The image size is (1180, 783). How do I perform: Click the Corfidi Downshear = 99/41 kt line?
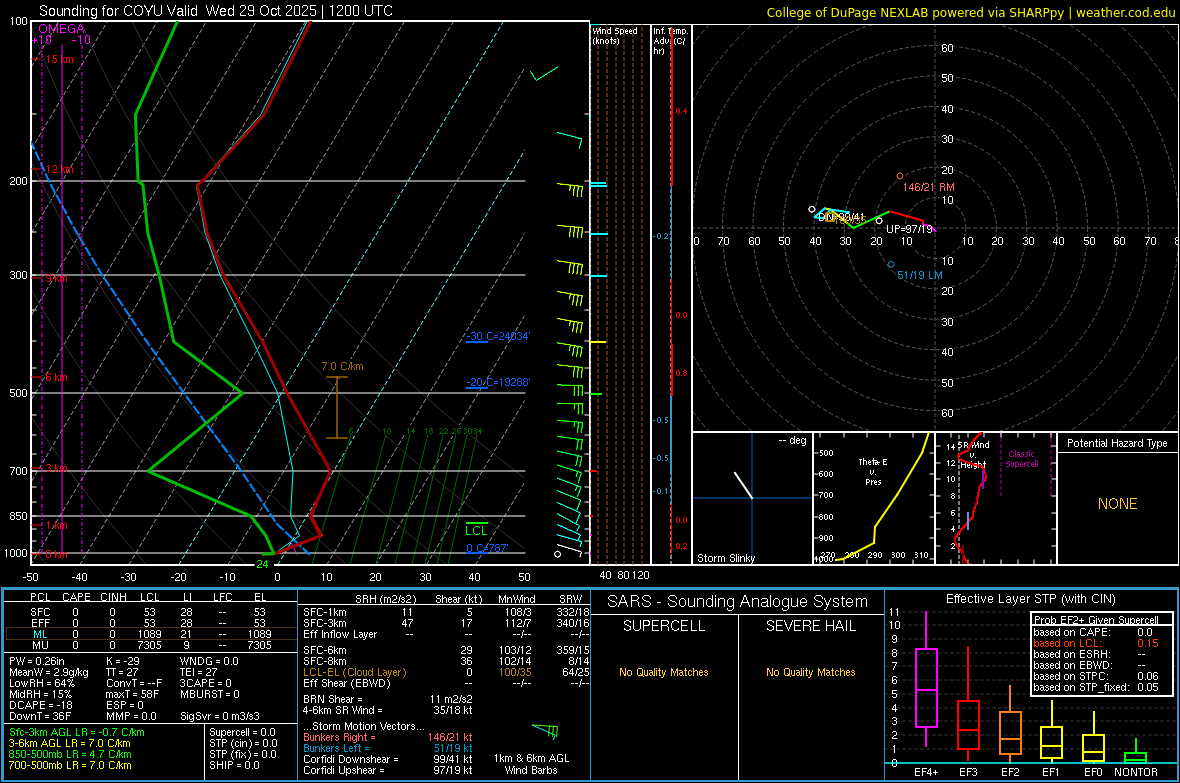[388, 760]
